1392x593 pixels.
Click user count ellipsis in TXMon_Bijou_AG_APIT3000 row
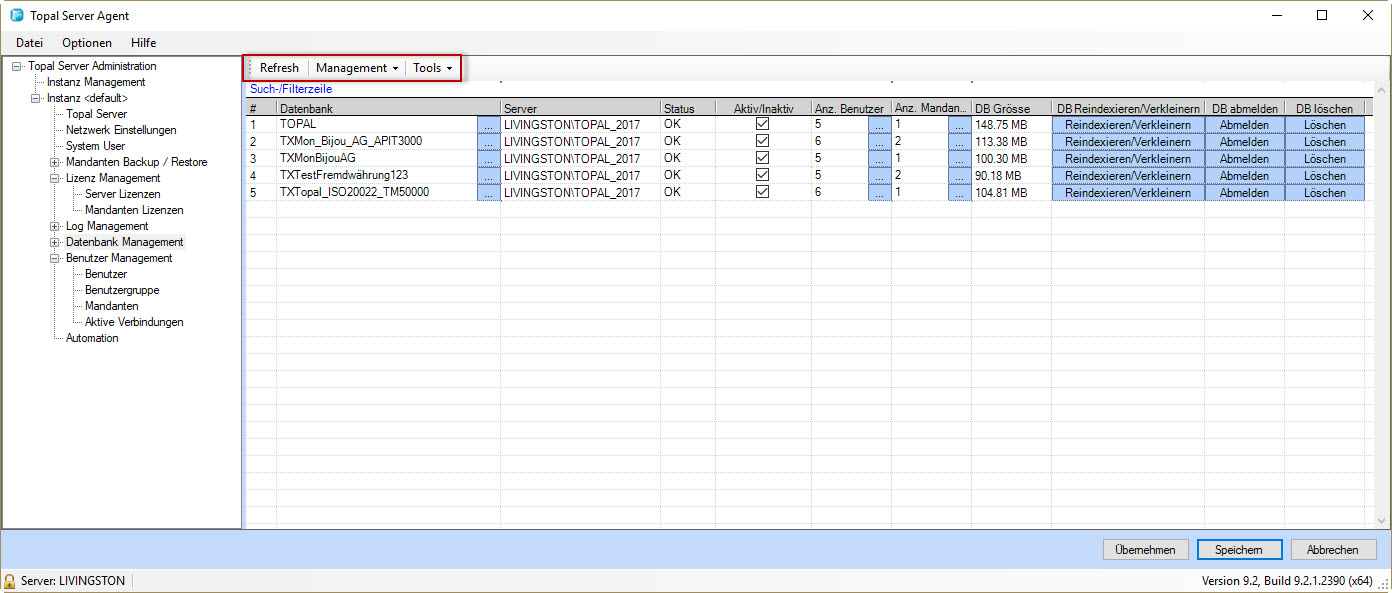879,142
